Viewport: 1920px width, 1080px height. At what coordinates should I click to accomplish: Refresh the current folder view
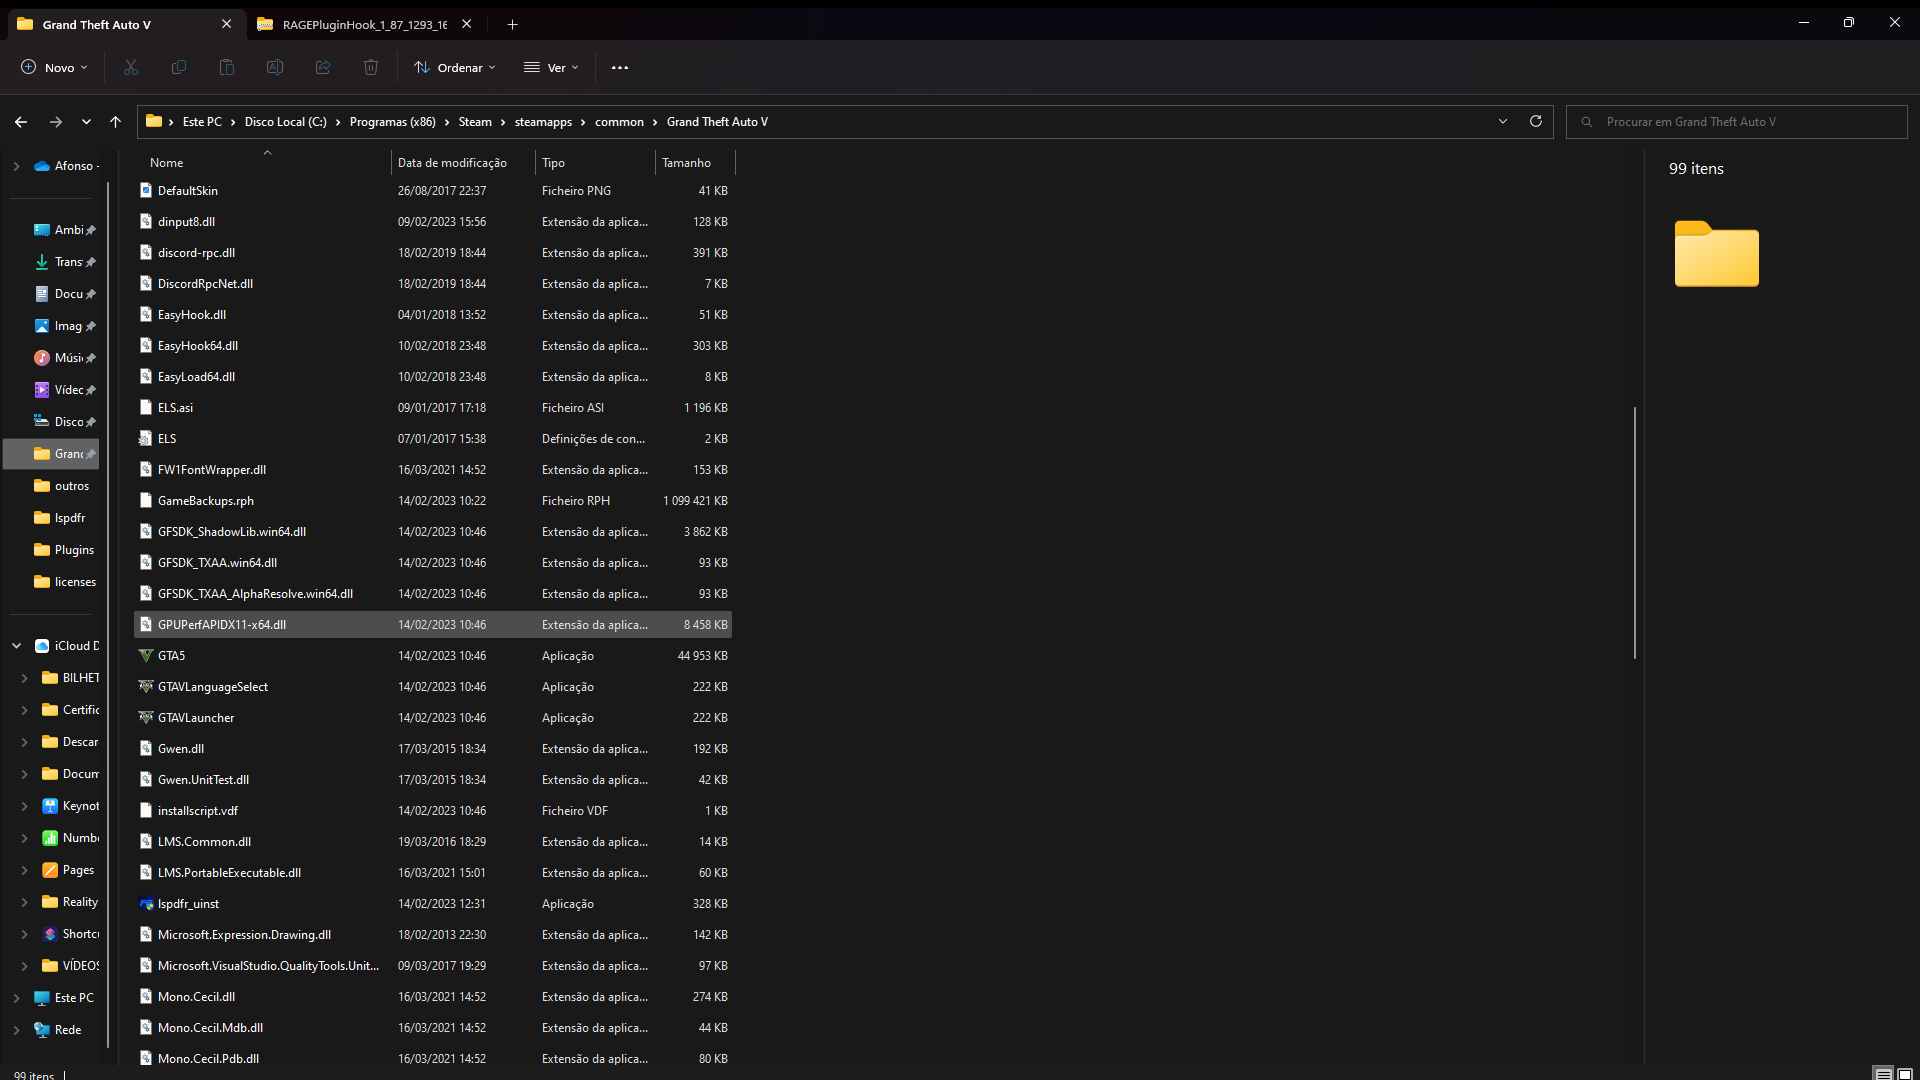[x=1536, y=121]
